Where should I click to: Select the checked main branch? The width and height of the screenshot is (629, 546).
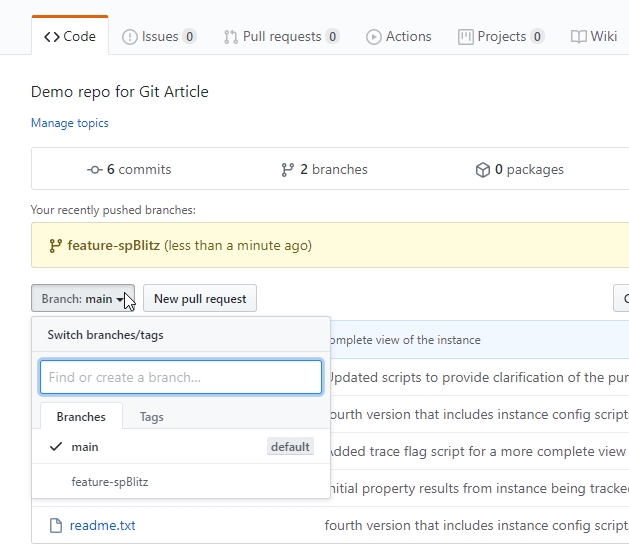point(85,447)
